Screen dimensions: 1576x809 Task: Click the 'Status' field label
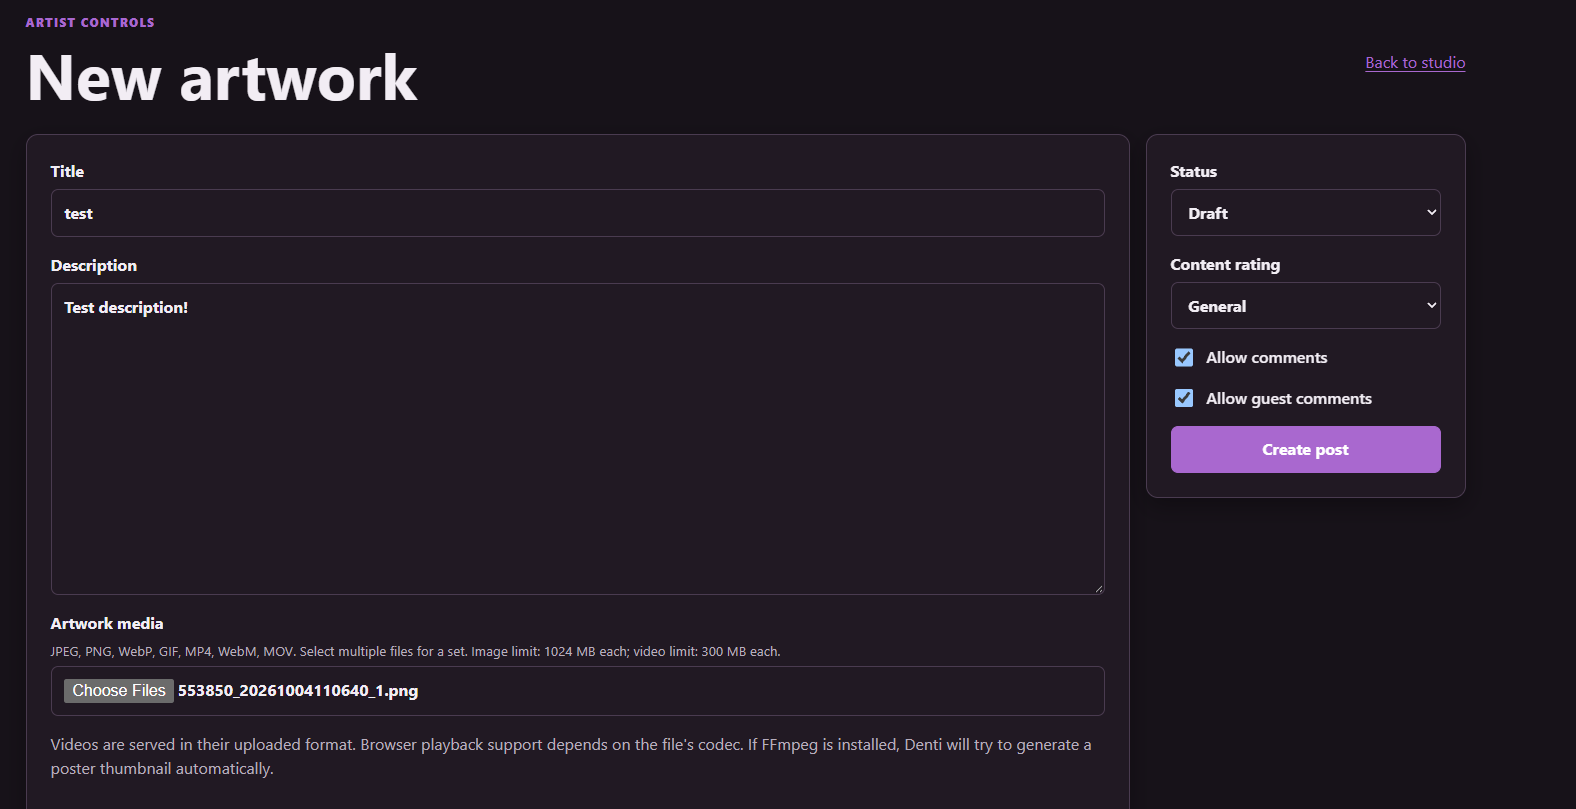coord(1194,172)
